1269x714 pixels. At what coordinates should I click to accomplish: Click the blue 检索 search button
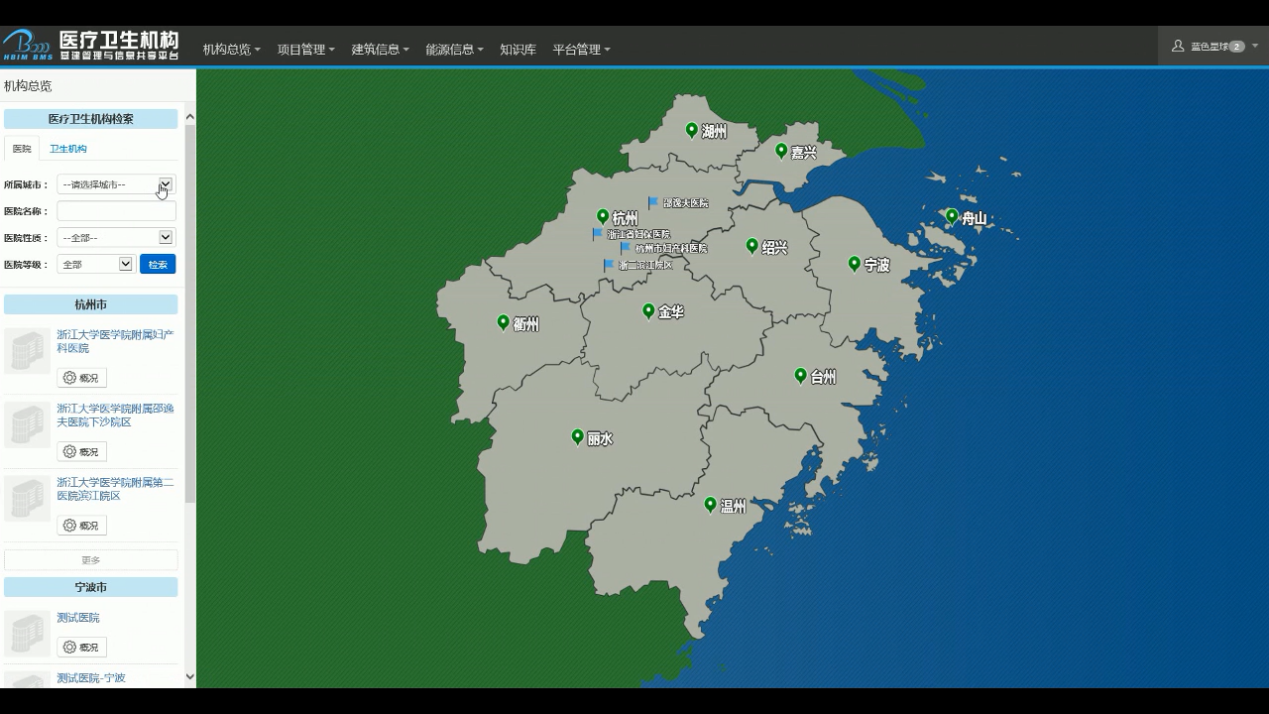(157, 264)
